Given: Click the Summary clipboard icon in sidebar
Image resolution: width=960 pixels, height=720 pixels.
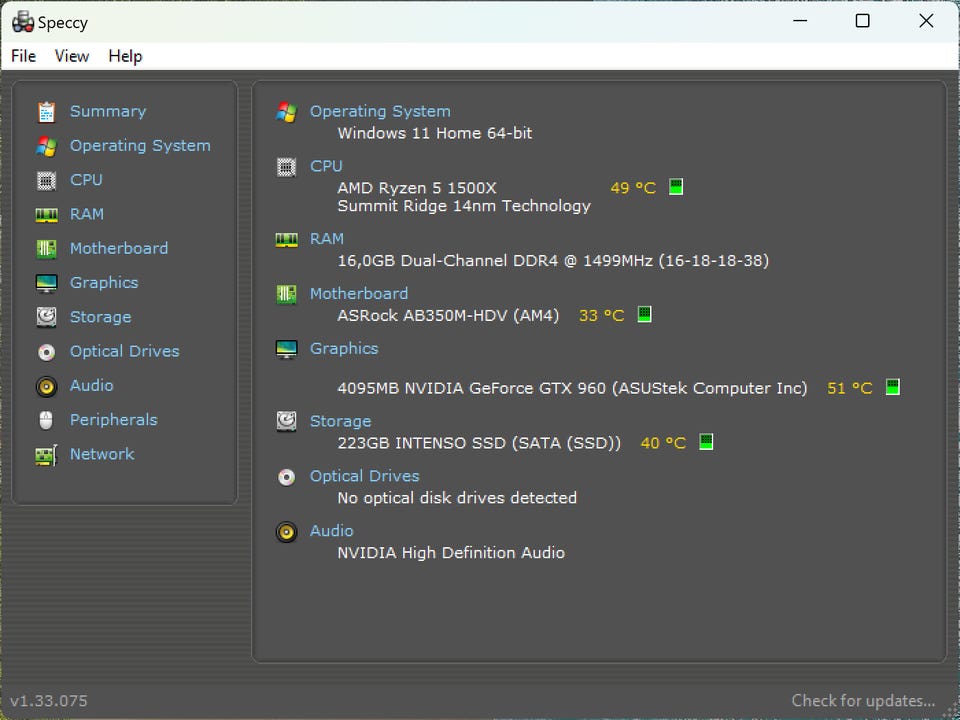Looking at the screenshot, I should tap(46, 112).
